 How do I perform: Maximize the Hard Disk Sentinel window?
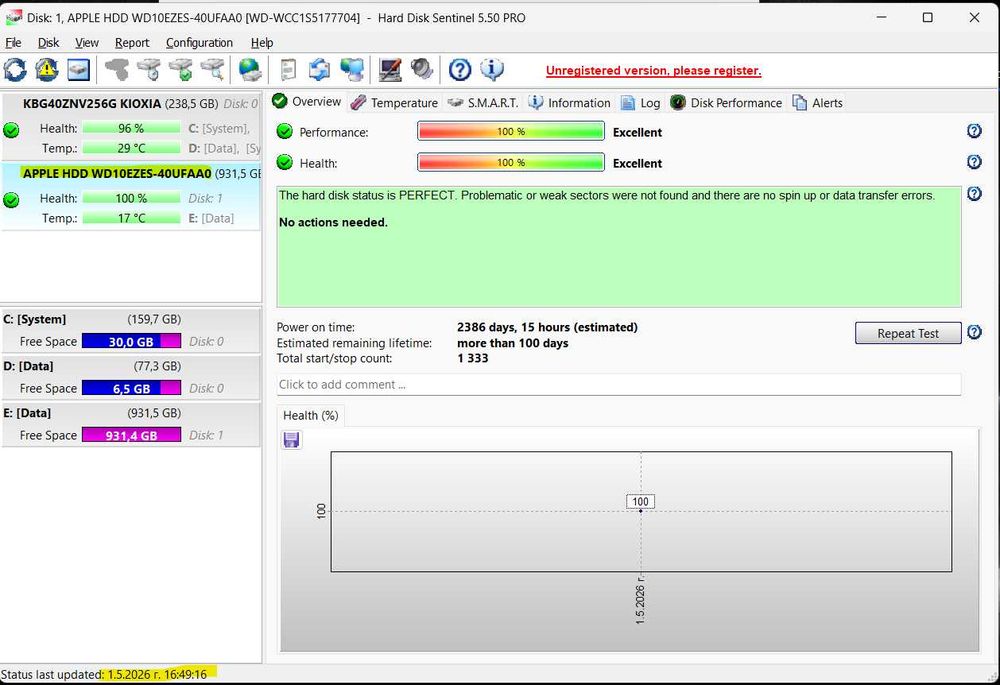928,17
